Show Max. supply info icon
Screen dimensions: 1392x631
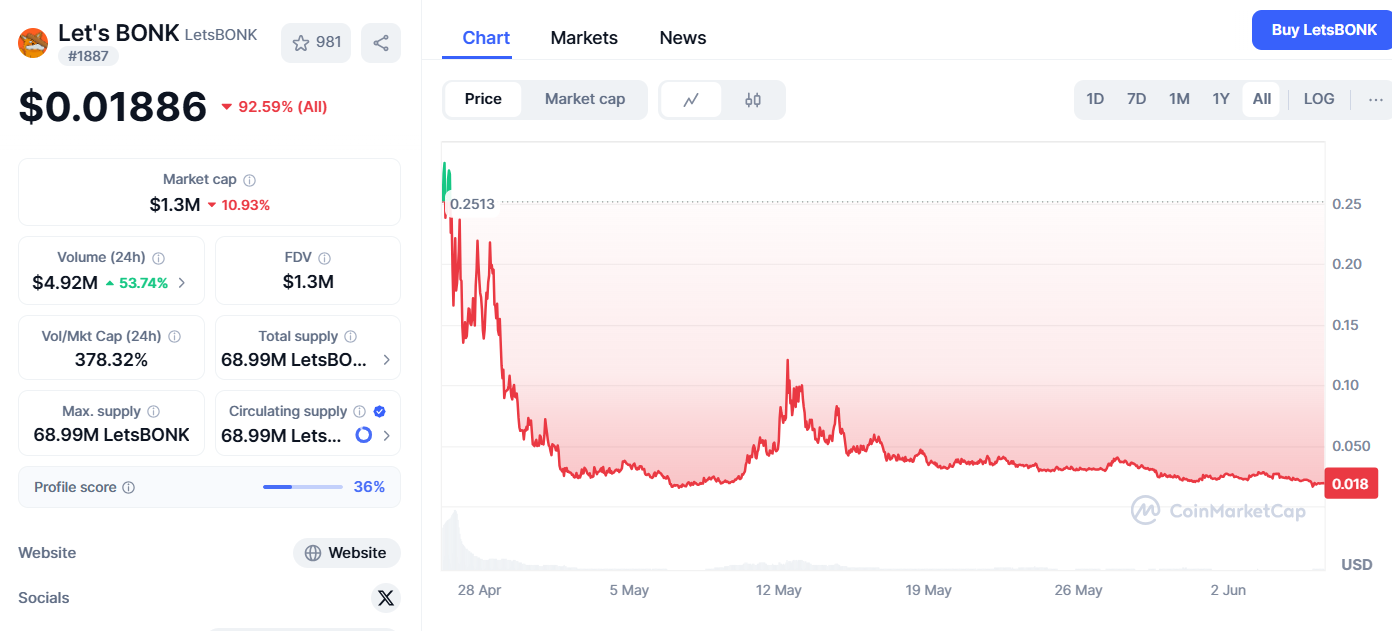pyautogui.click(x=153, y=412)
